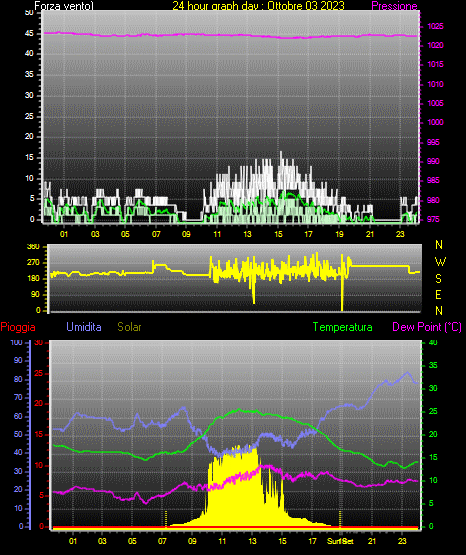Screen dimensions: 466x555
Task: Click the 'W' compass letter
Action: point(440,262)
